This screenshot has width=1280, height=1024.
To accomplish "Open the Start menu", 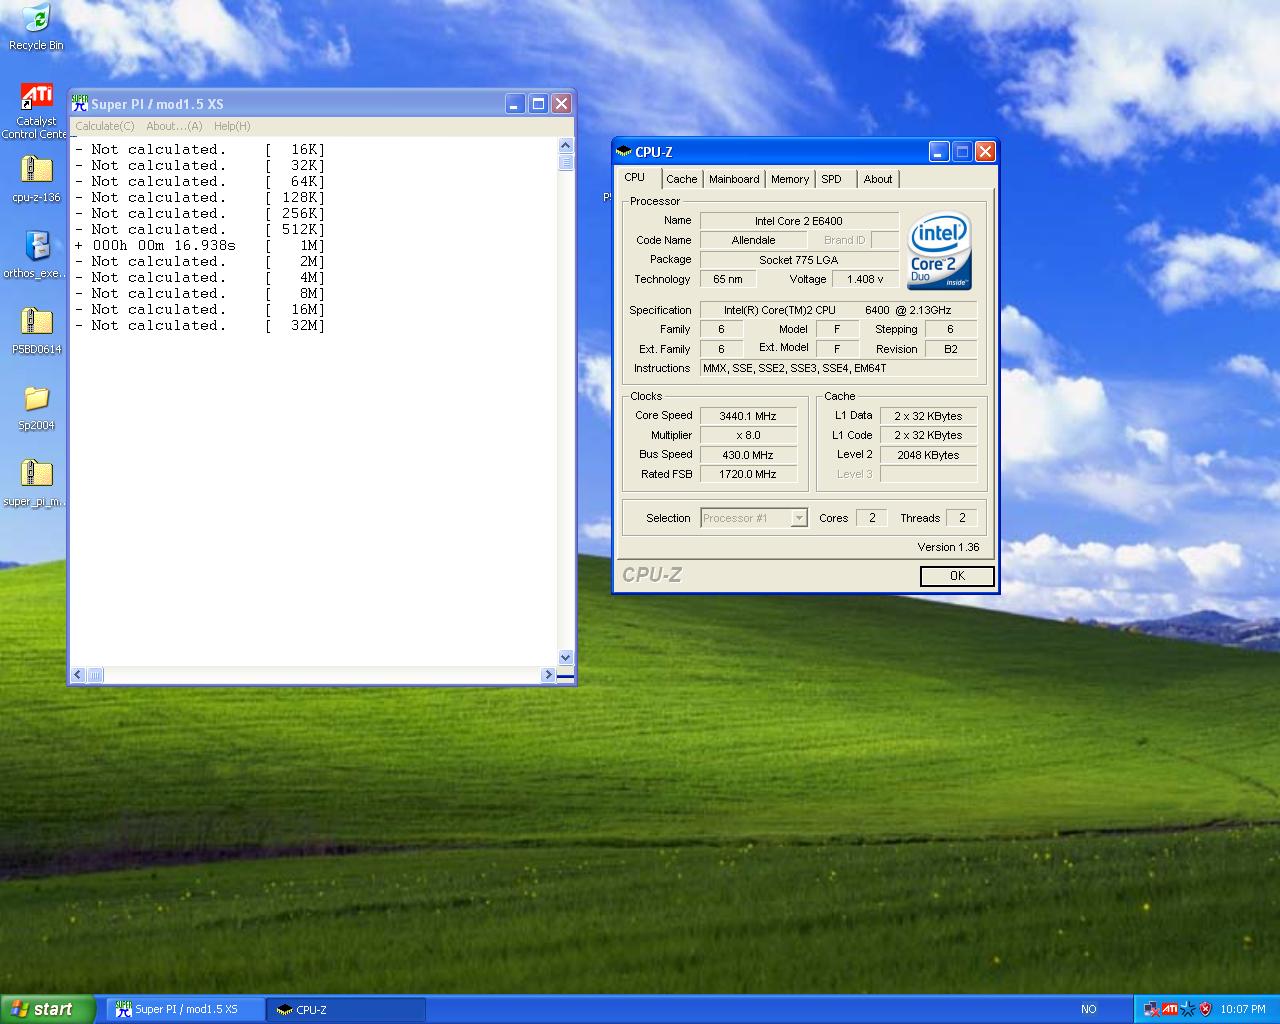I will [x=48, y=1009].
